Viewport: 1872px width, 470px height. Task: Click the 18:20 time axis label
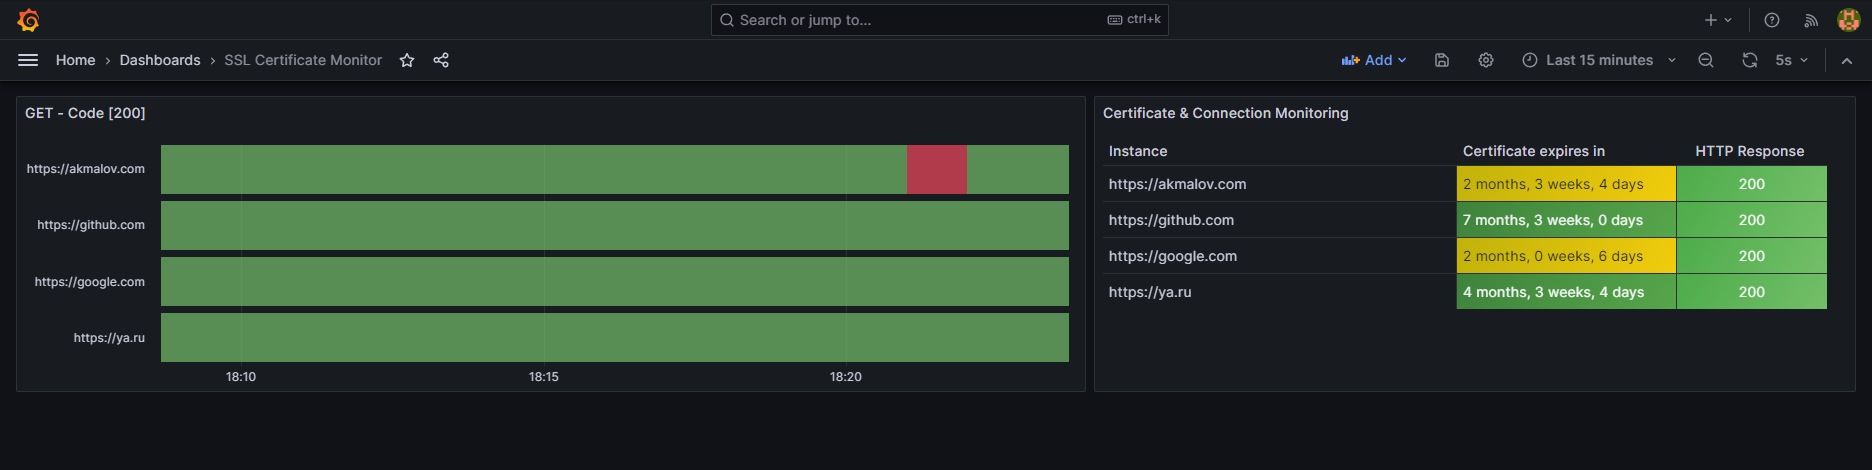(x=846, y=377)
